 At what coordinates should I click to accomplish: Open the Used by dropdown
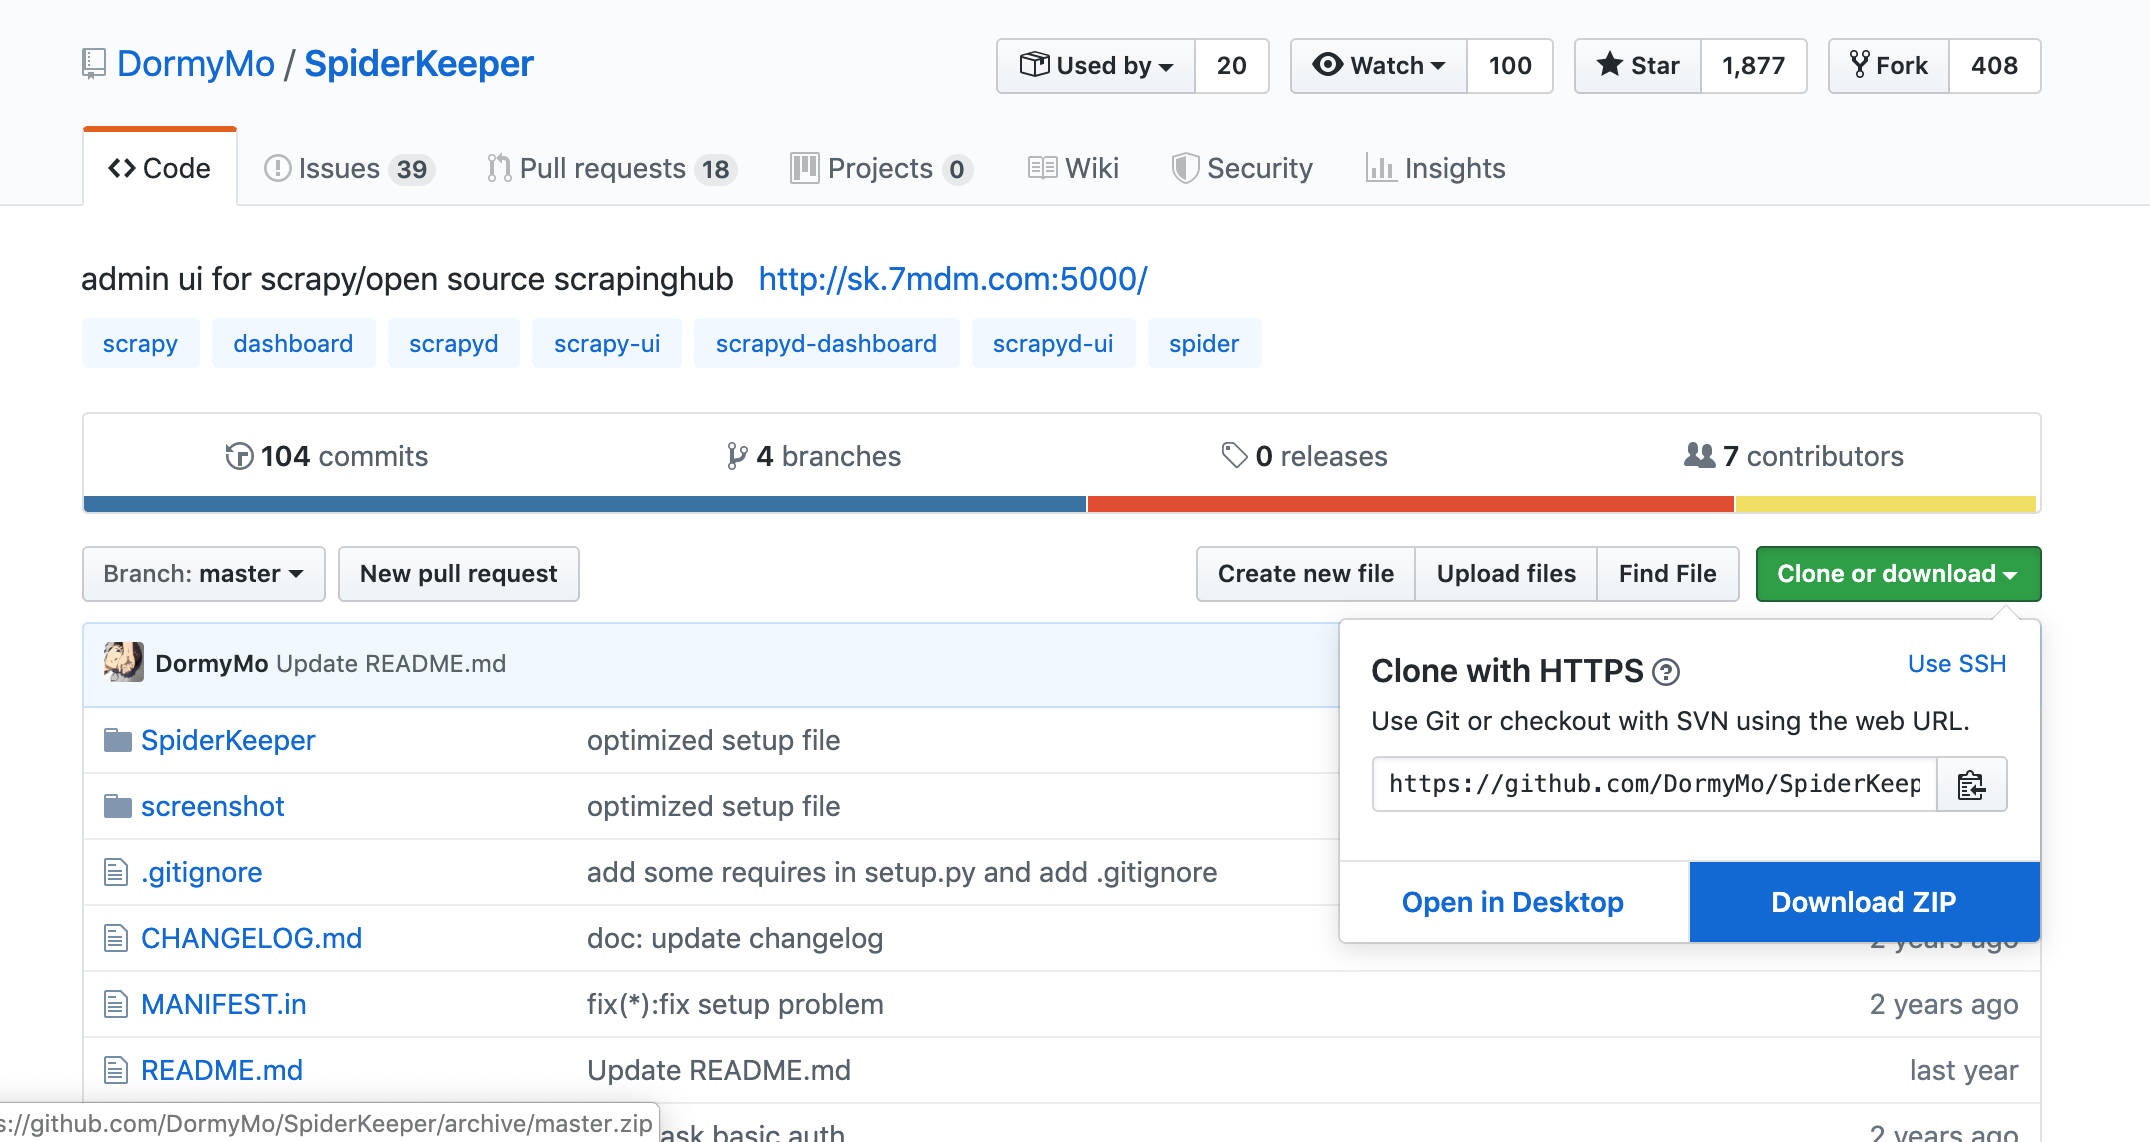[x=1096, y=66]
